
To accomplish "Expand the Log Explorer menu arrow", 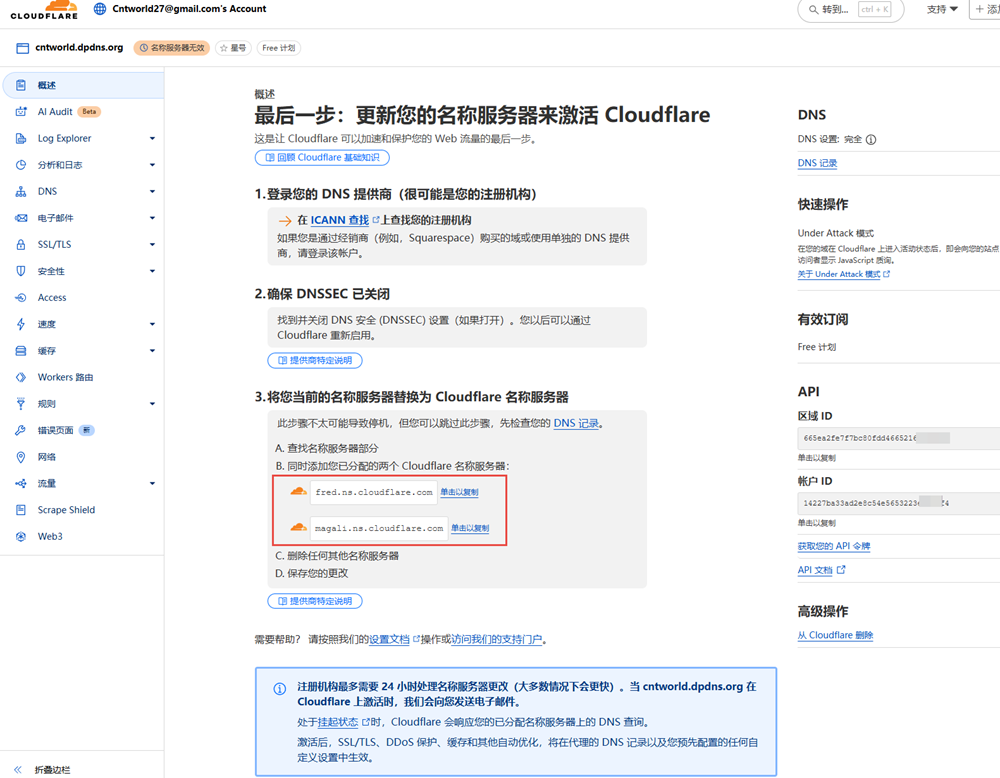I will [x=152, y=138].
